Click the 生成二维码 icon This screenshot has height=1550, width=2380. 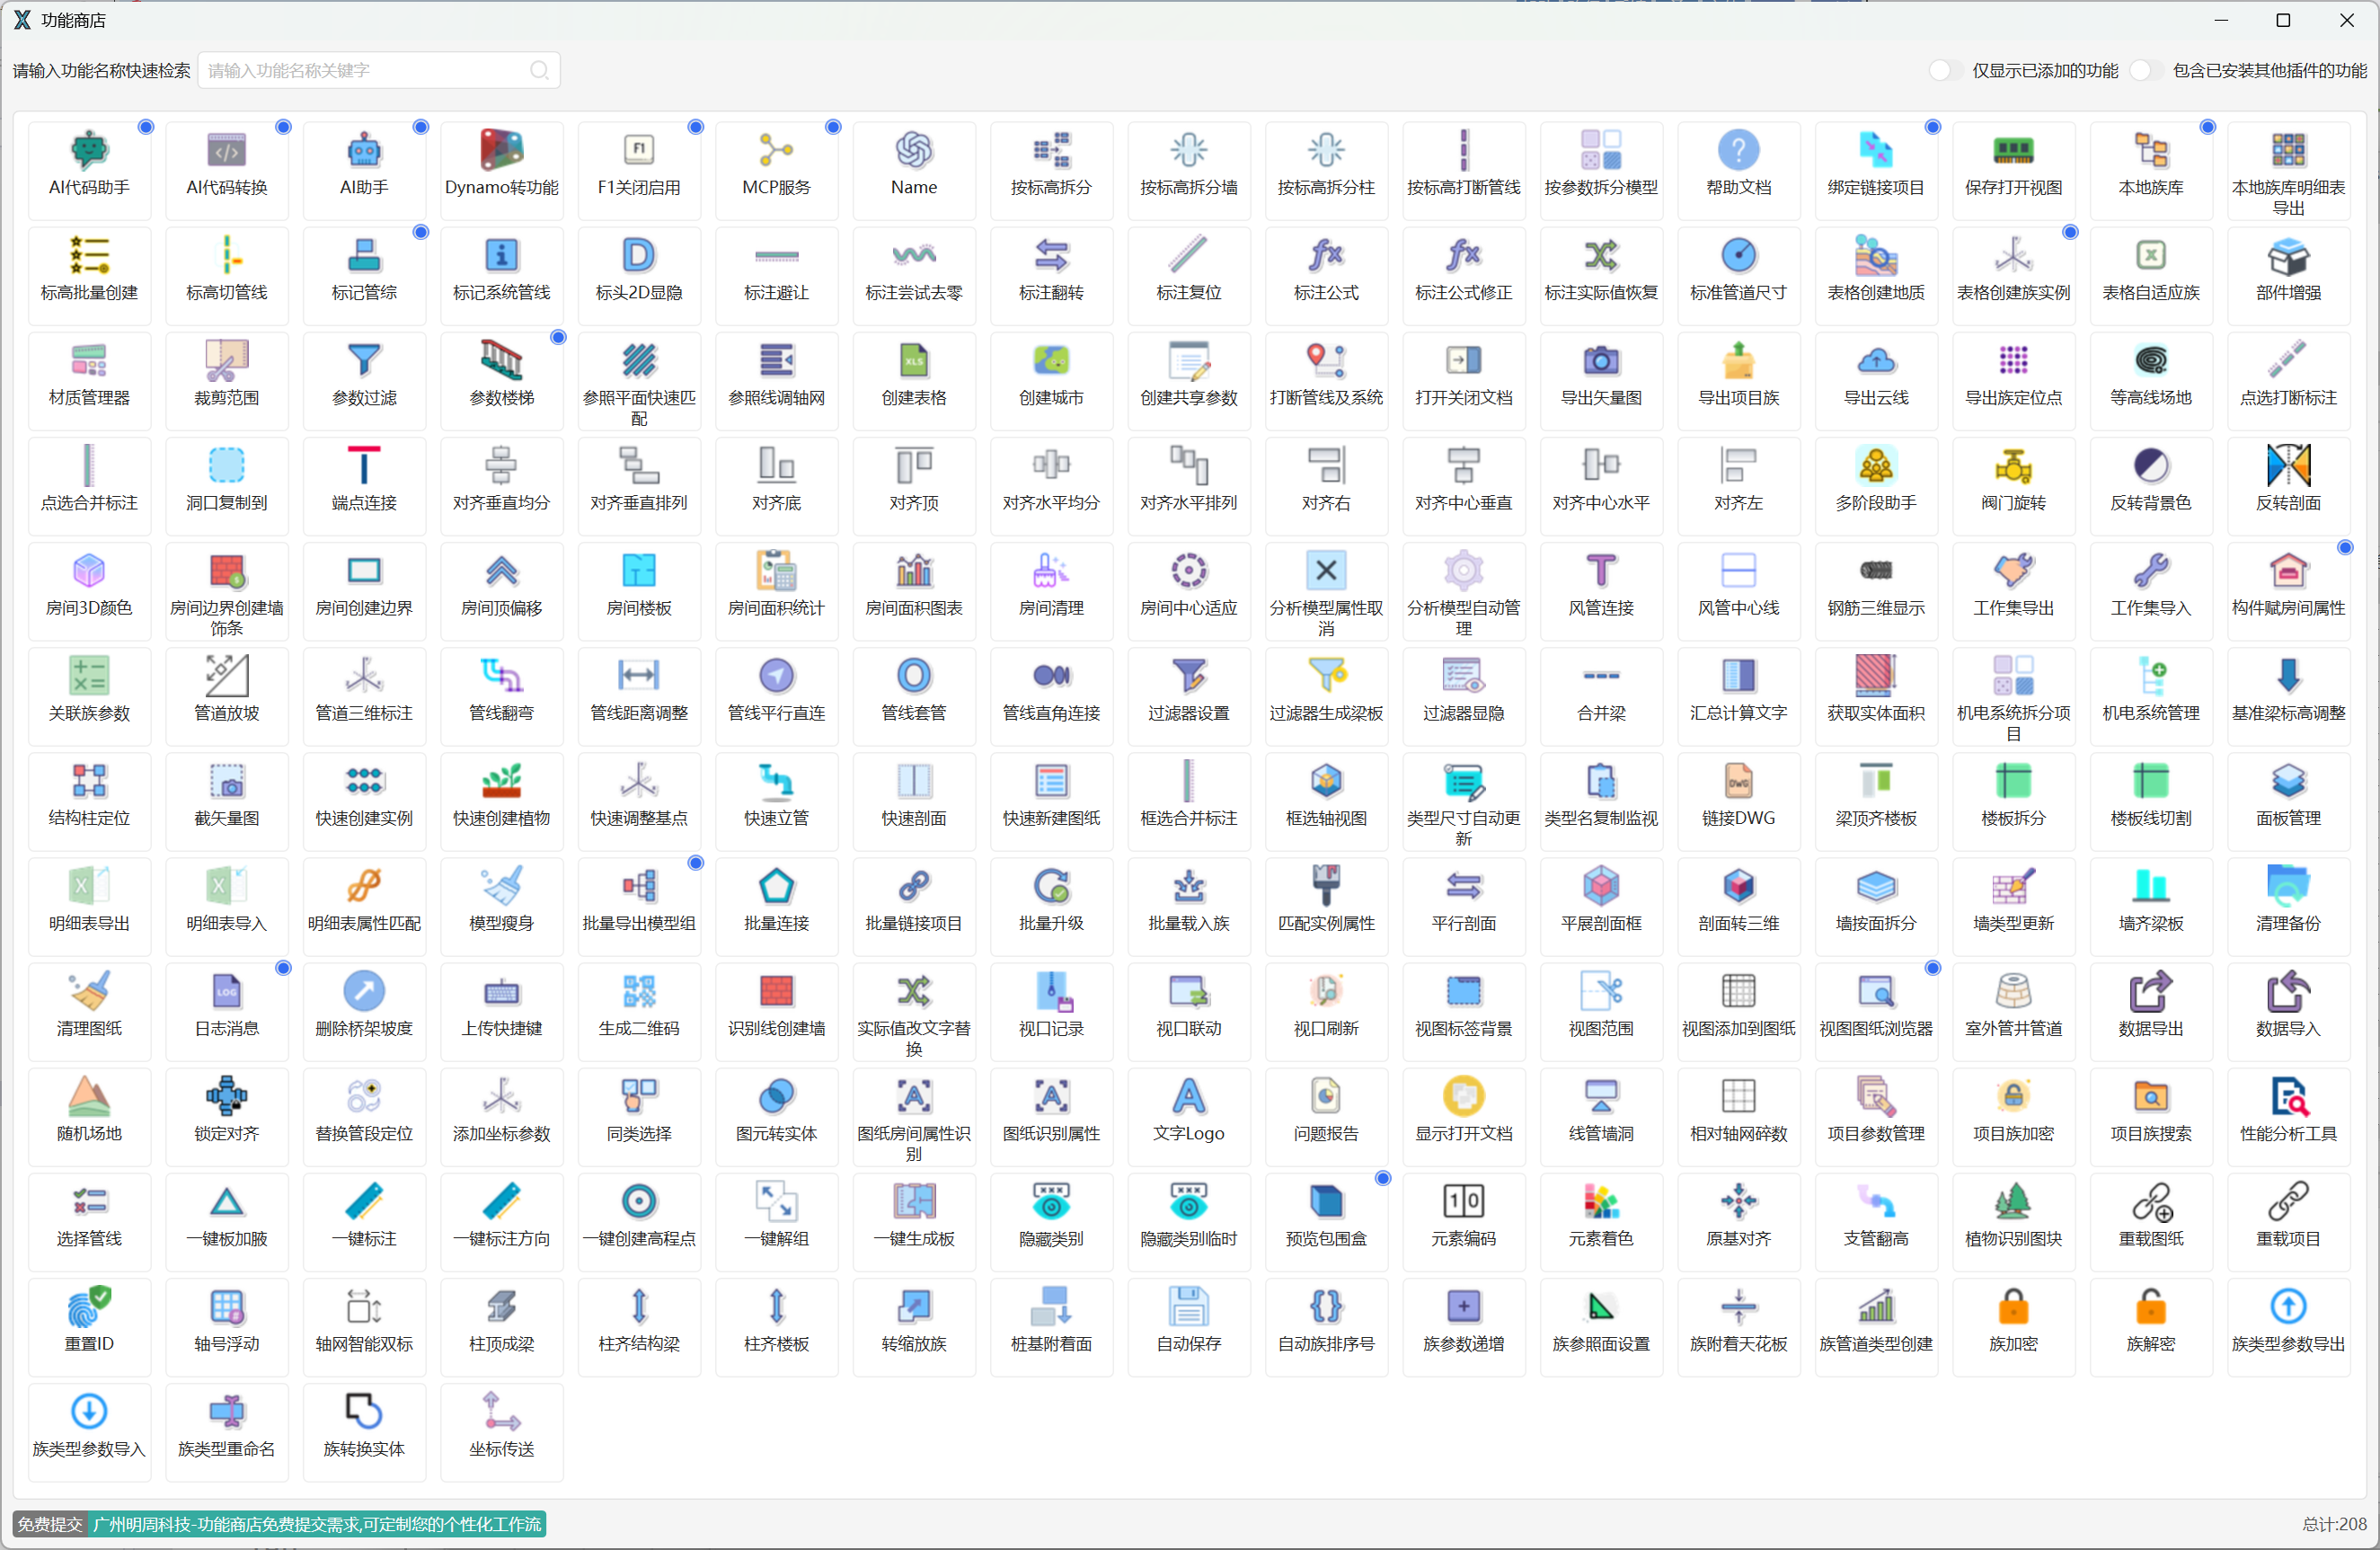(x=639, y=990)
